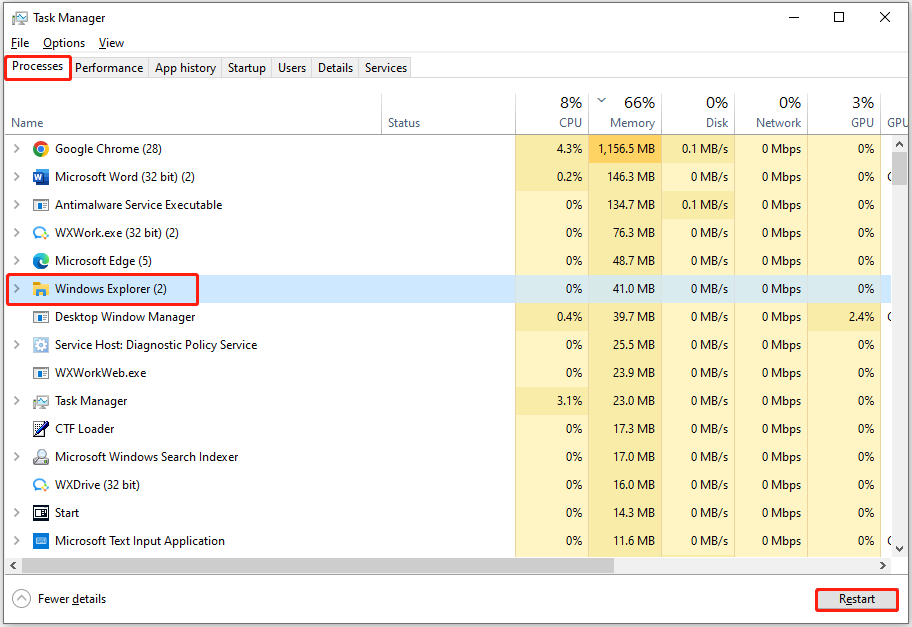Click the Microsoft Word process icon
912x627 pixels.
41,177
